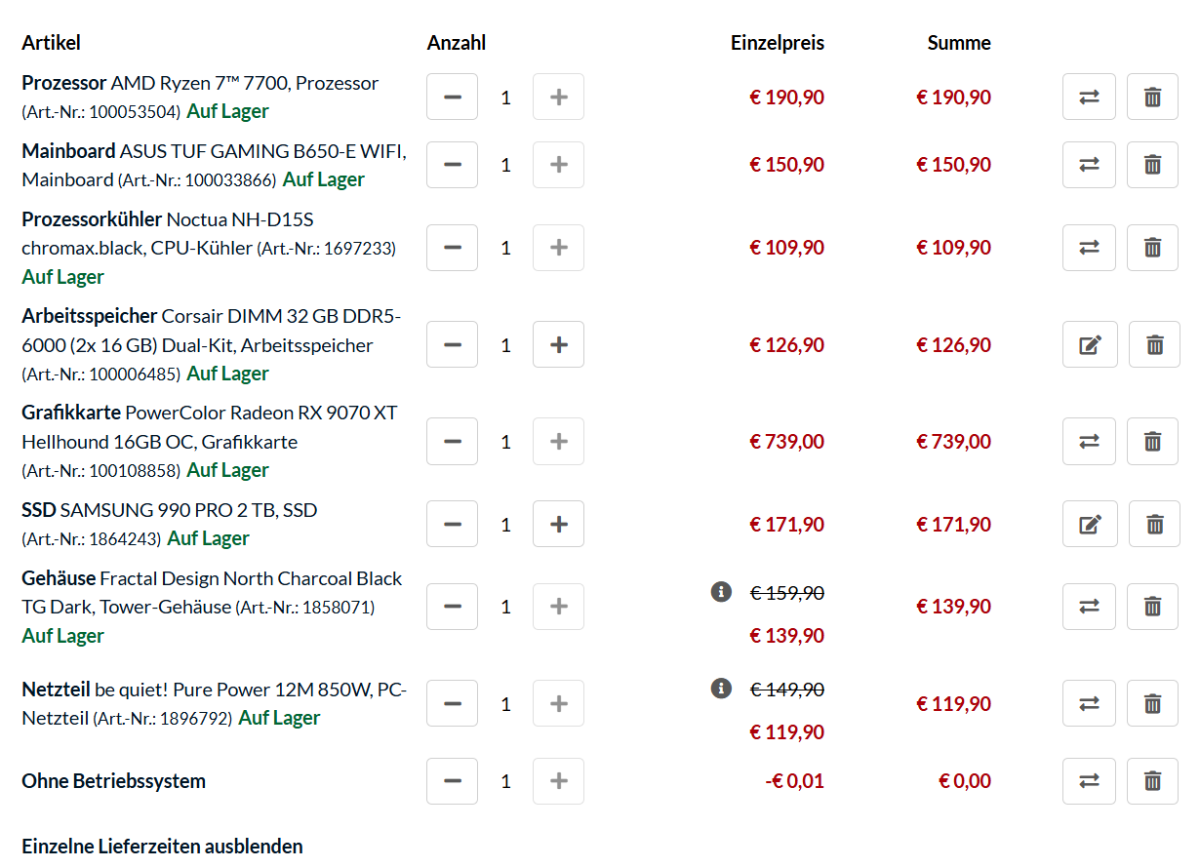Edit the SAMSUNG 990 PRO SSD entry
Viewport: 1200px width, 868px height.
(x=1089, y=524)
